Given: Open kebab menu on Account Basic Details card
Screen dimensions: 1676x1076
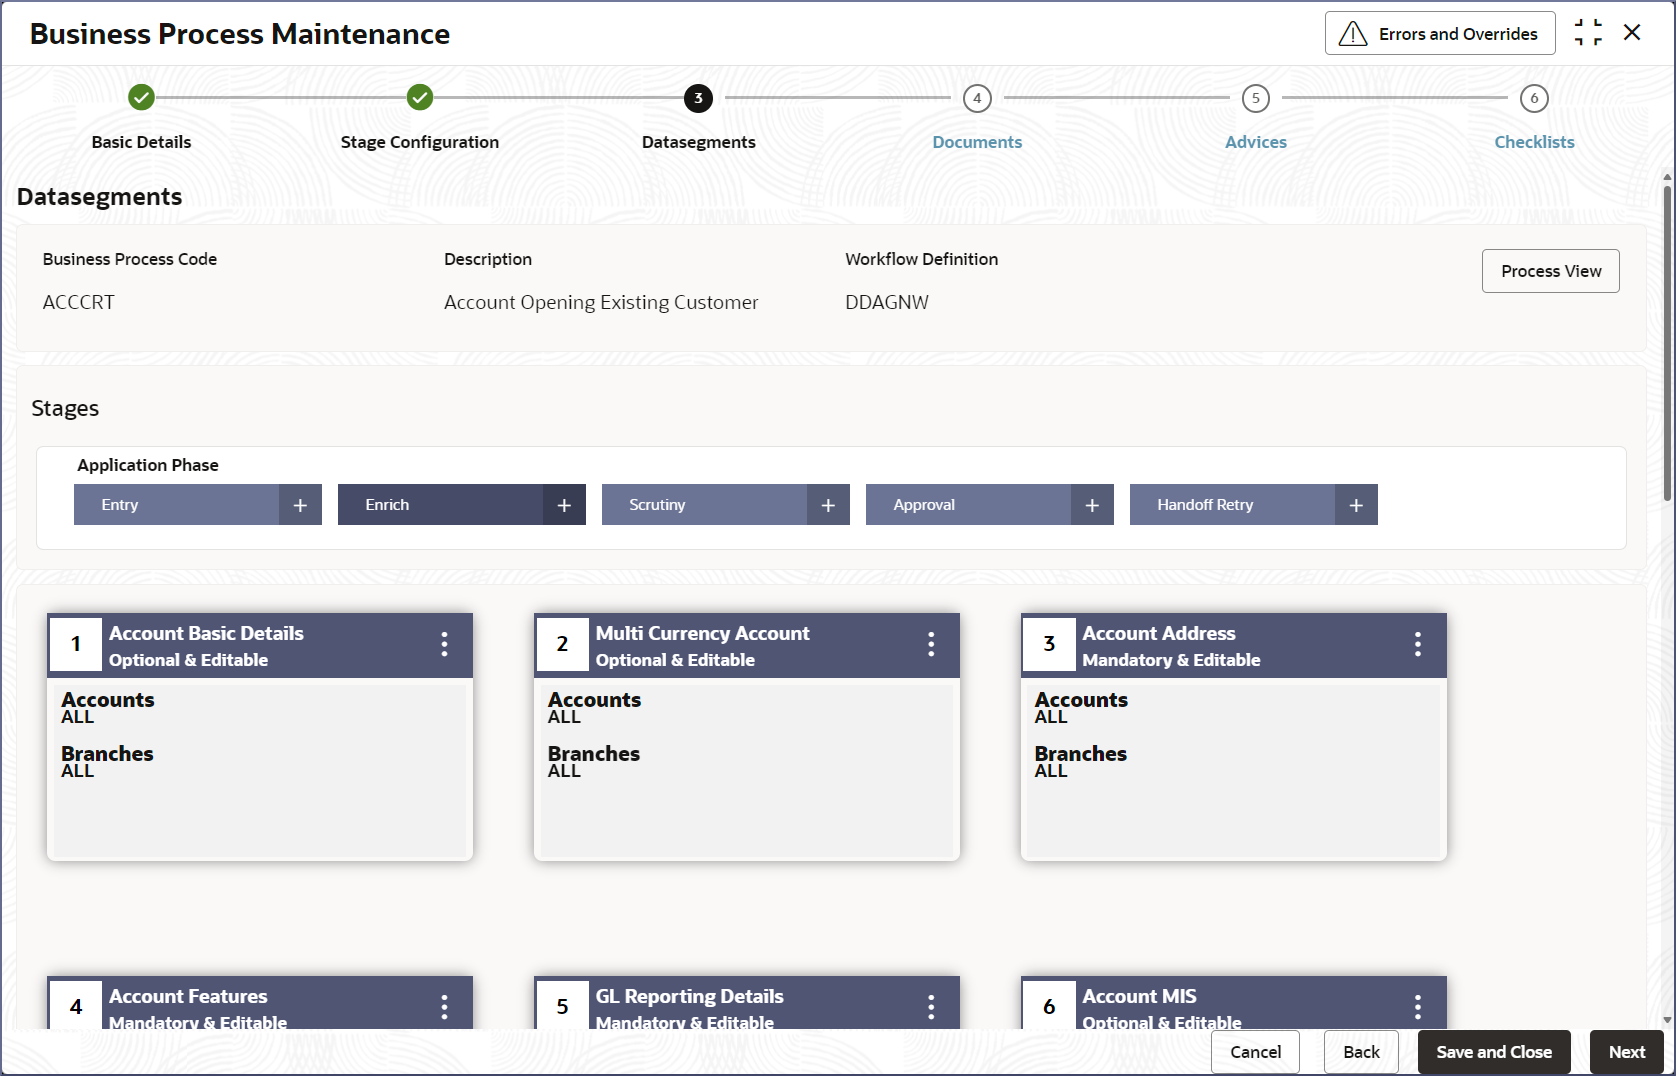Looking at the screenshot, I should (x=444, y=644).
